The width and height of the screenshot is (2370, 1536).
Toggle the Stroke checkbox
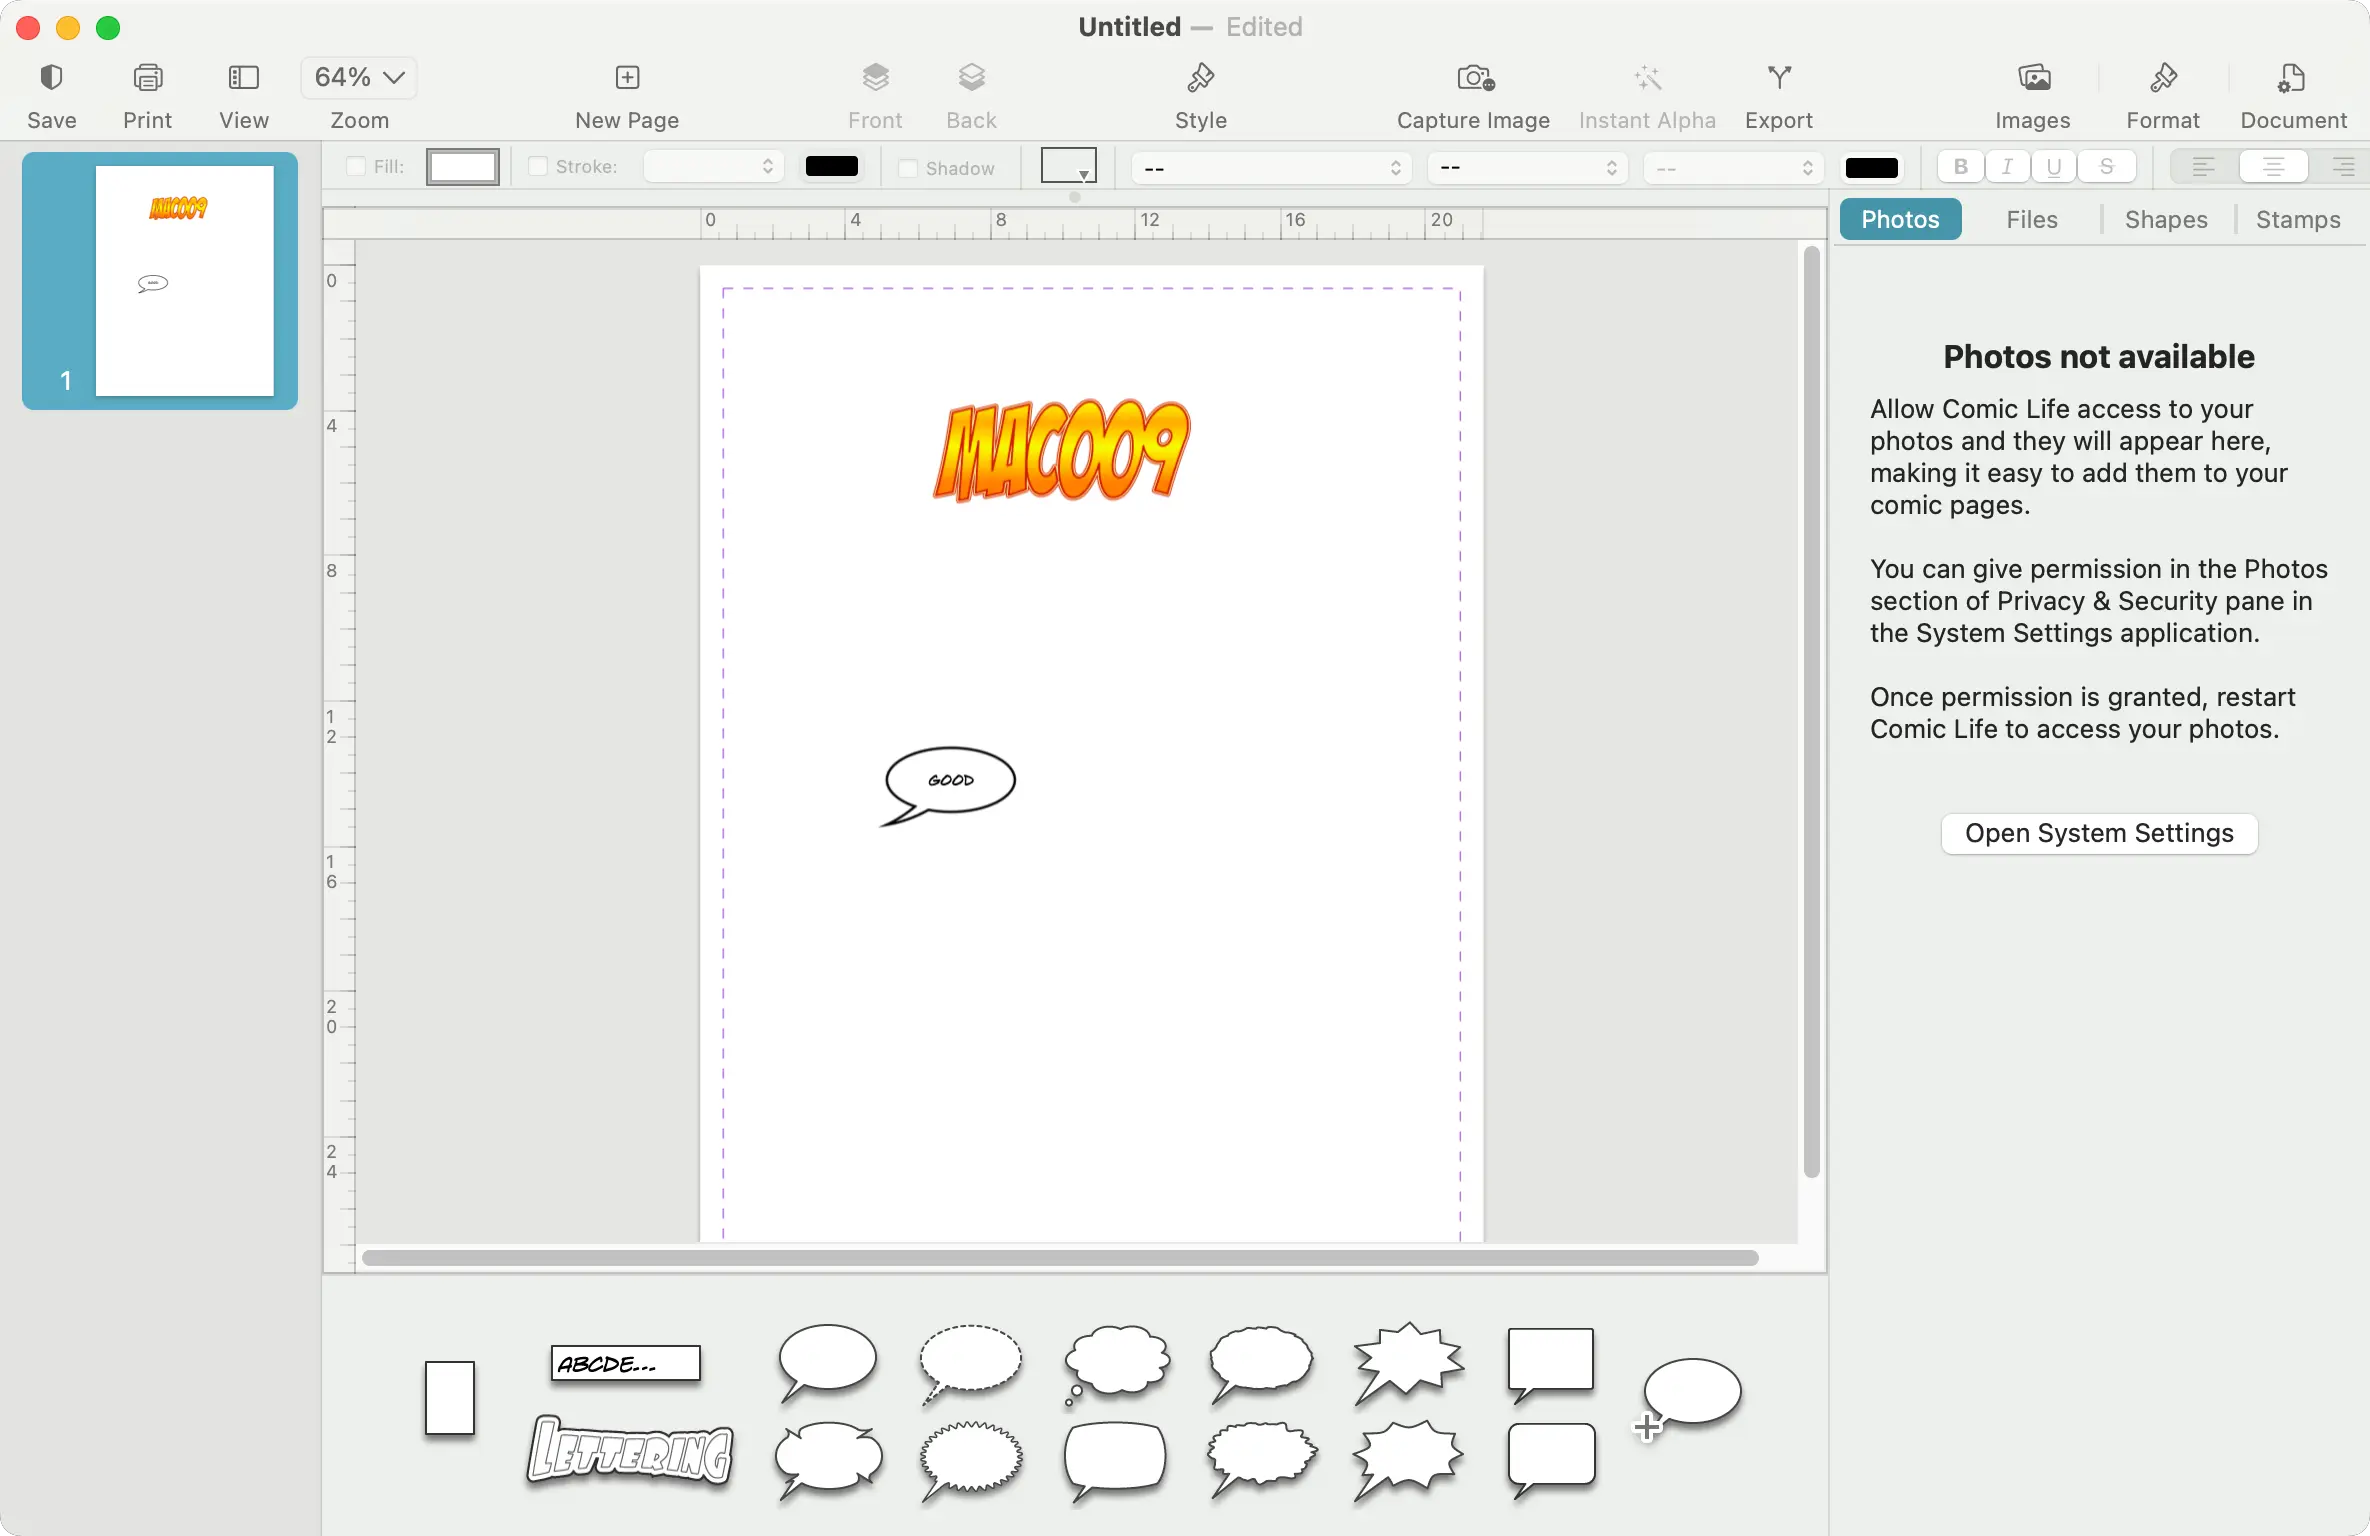[x=538, y=167]
